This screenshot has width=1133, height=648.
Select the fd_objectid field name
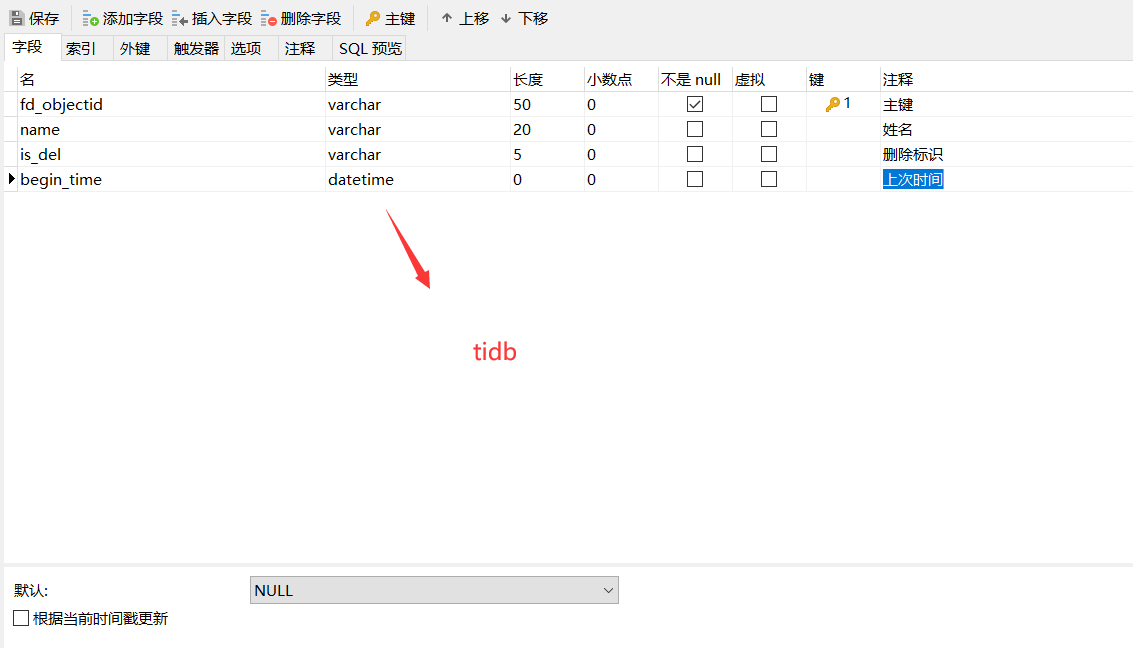click(61, 105)
